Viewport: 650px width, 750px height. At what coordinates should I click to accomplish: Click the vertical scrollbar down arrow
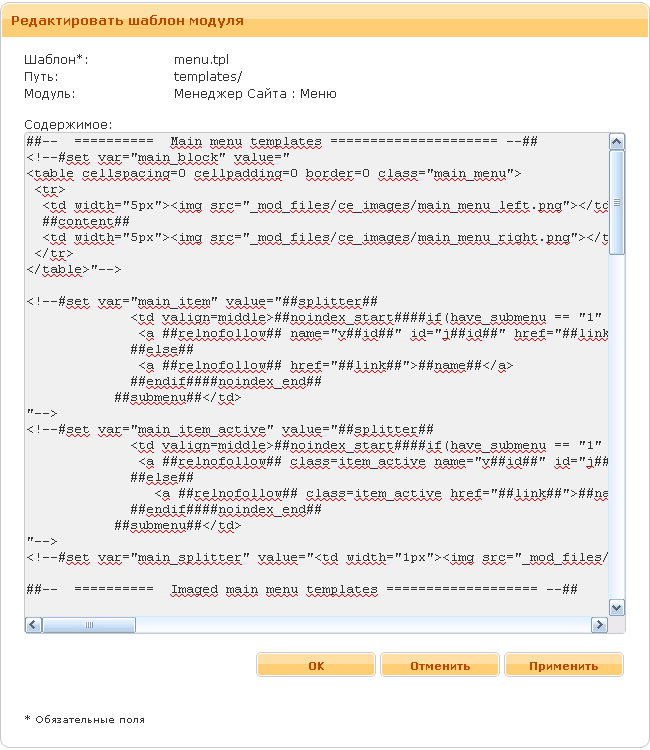coord(617,607)
